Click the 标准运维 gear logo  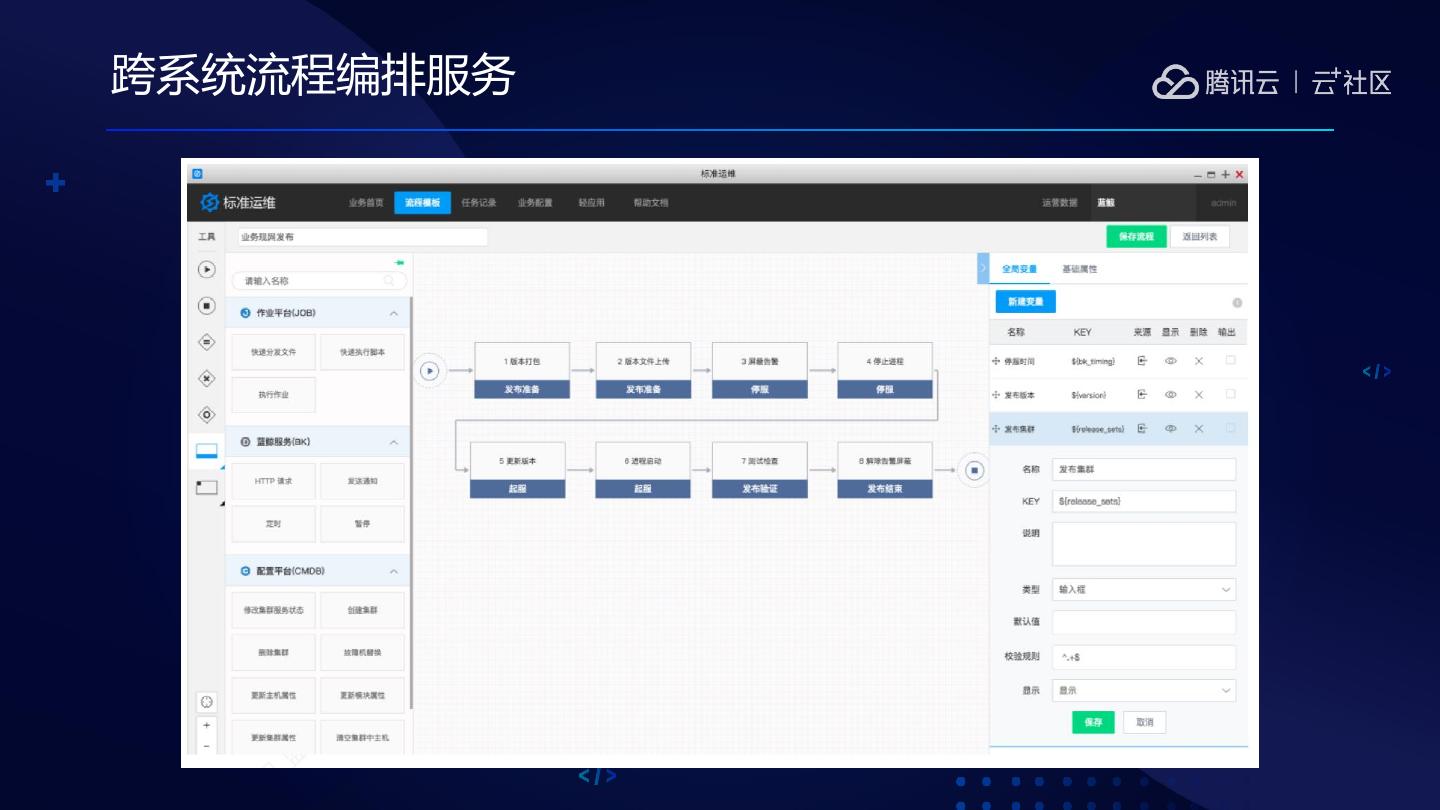click(x=209, y=202)
